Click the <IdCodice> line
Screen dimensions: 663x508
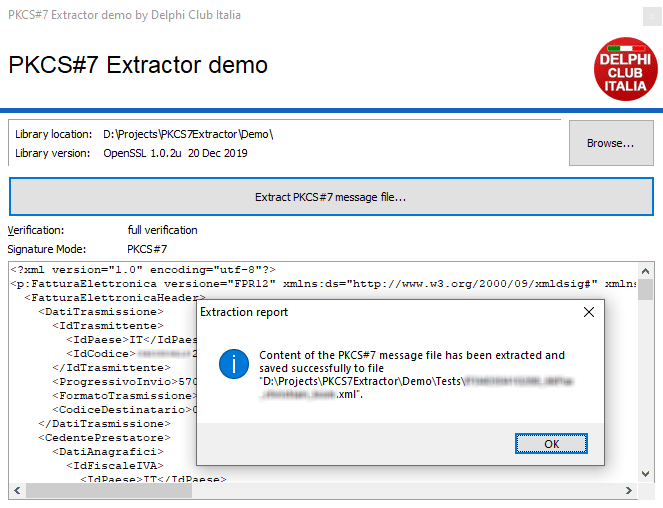pos(132,353)
